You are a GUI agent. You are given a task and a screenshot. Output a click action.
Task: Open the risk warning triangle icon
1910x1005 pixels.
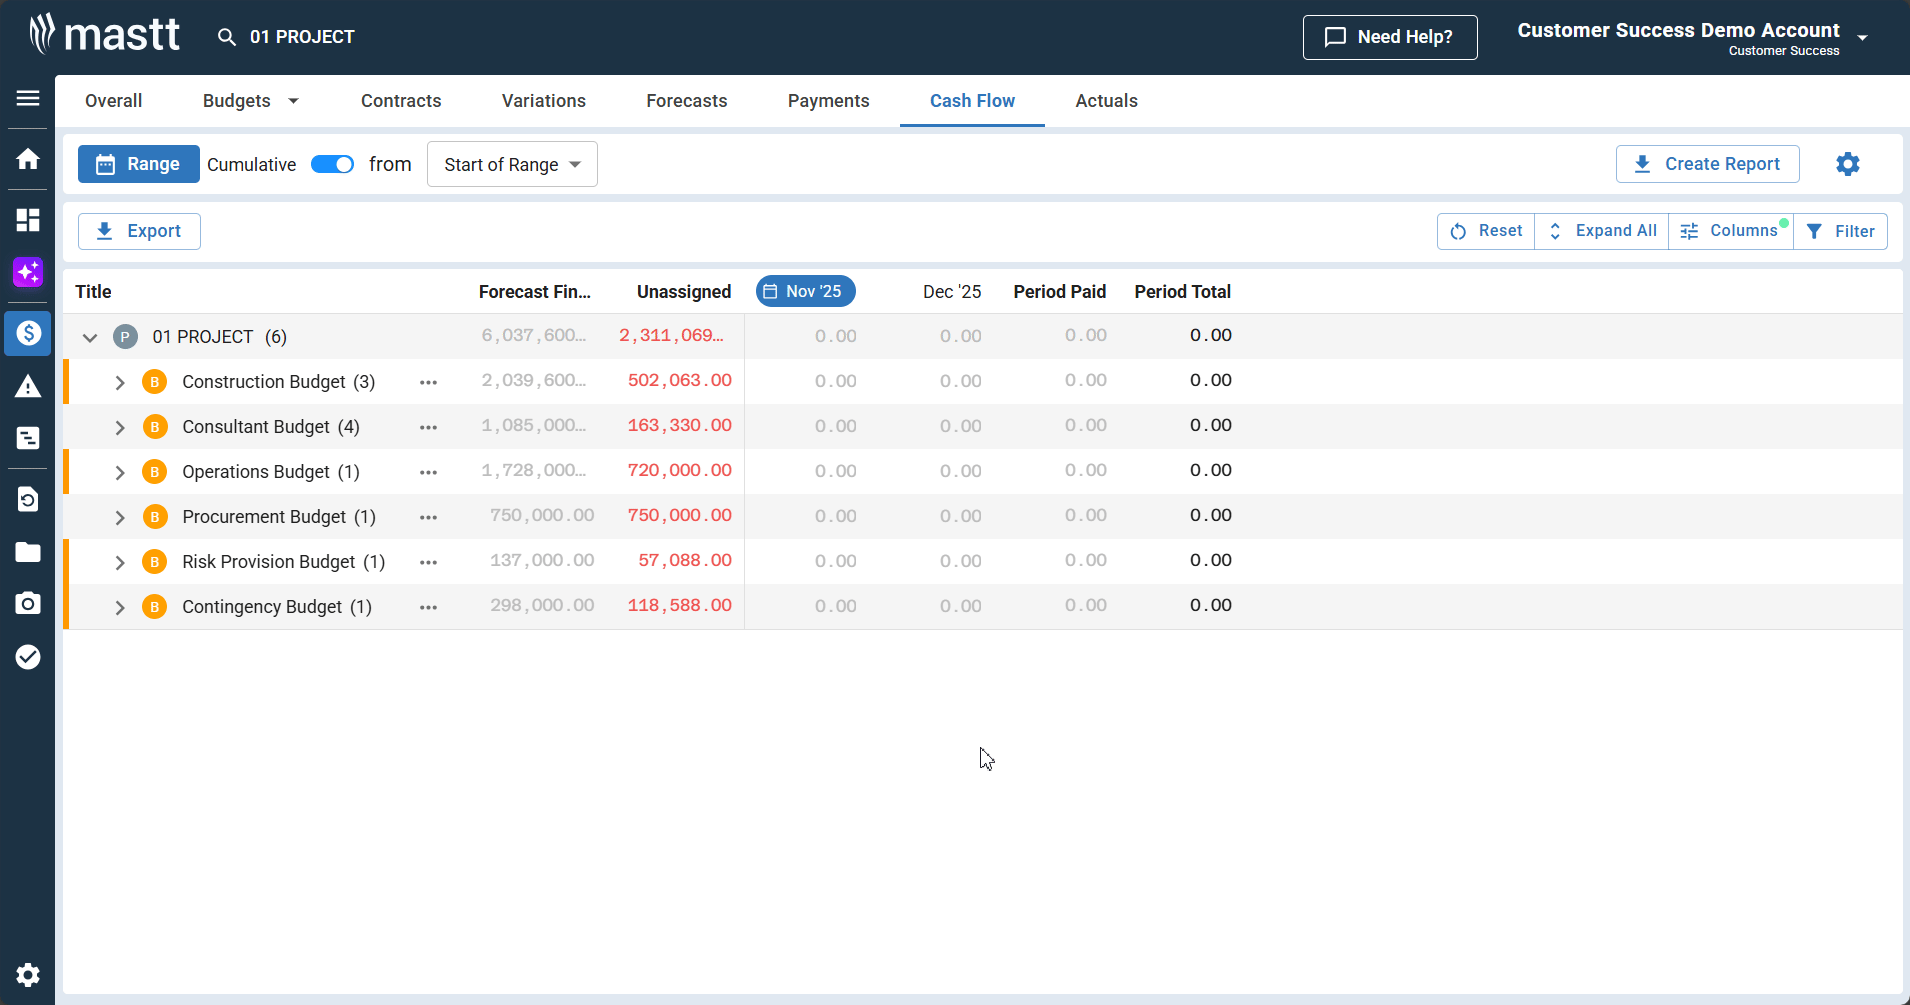(x=28, y=387)
